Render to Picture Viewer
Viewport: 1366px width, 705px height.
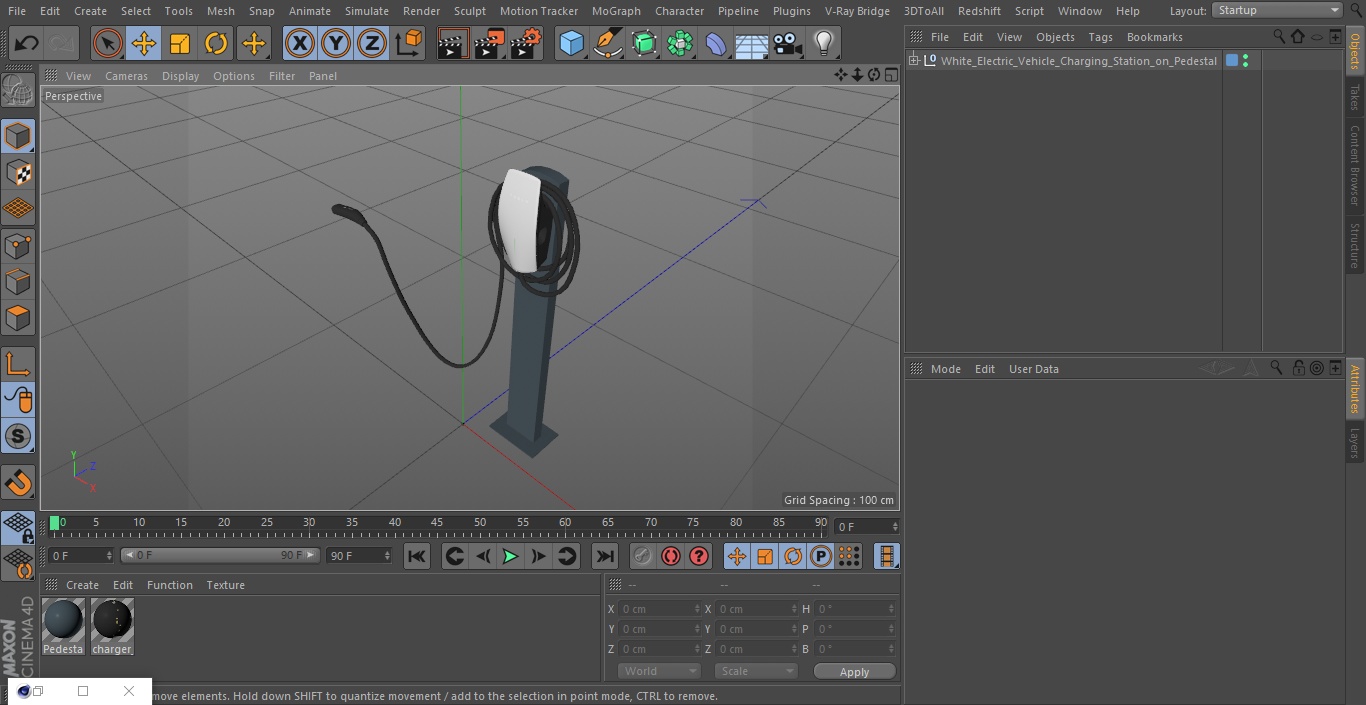point(489,43)
